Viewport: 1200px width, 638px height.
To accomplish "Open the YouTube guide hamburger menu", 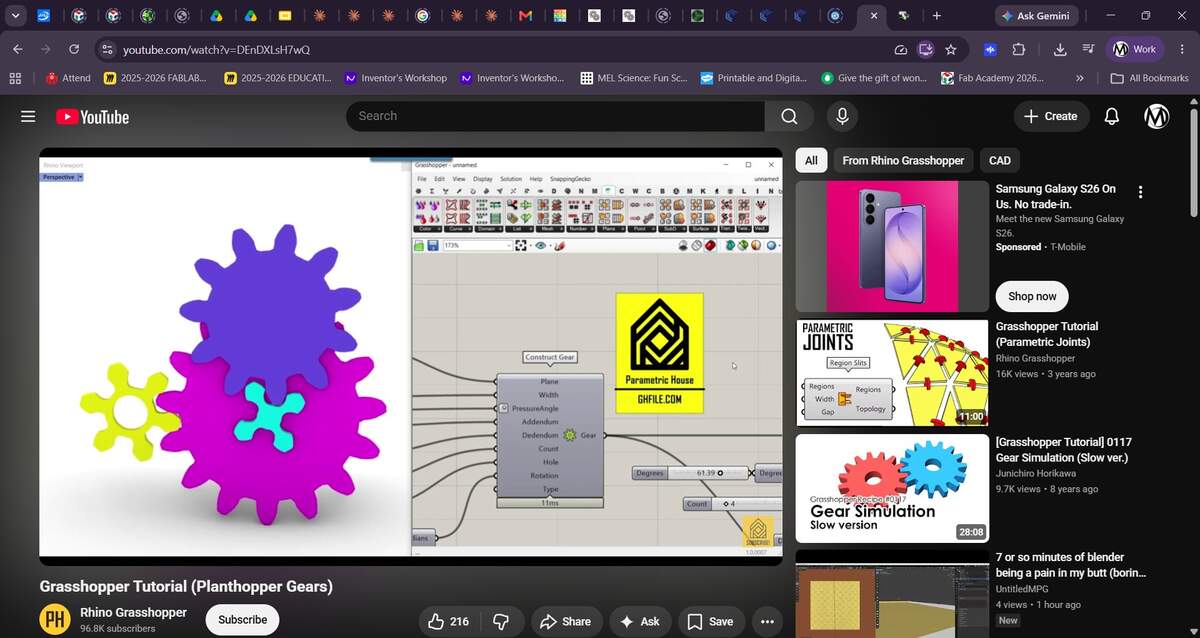I will coord(28,116).
